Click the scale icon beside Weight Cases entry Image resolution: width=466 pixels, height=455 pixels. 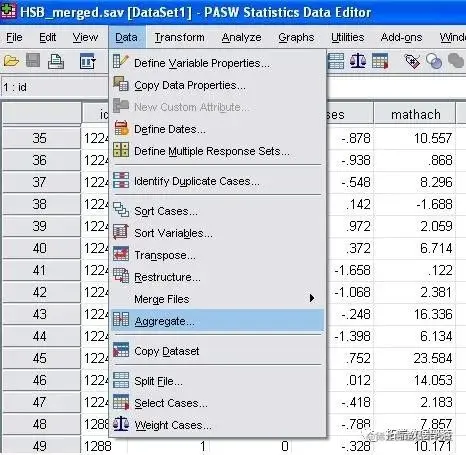pyautogui.click(x=121, y=424)
